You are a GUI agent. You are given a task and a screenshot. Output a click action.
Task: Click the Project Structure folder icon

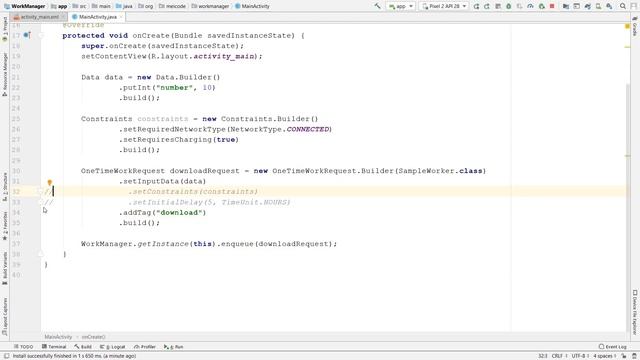(x=566, y=7)
